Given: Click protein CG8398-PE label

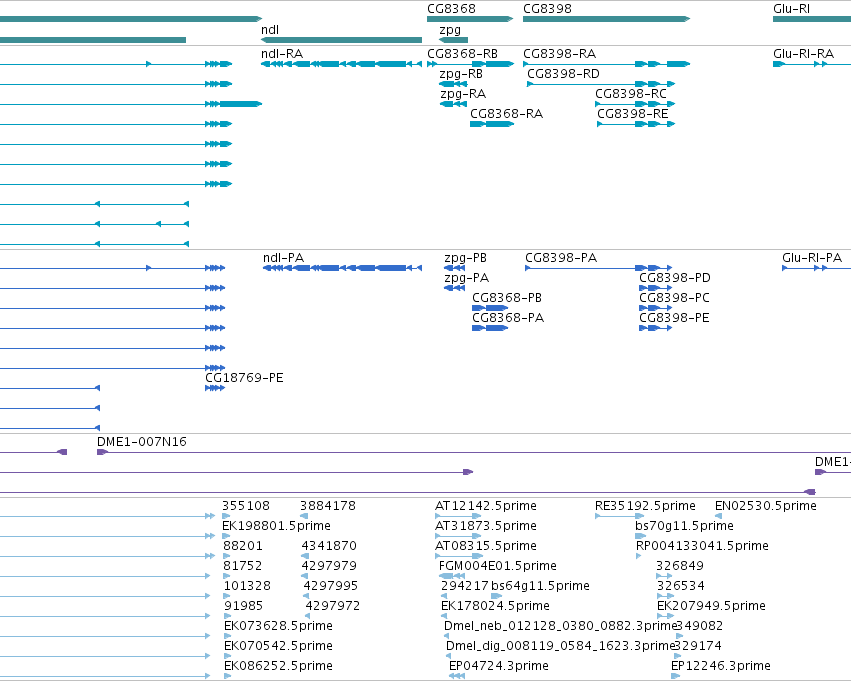Looking at the screenshot, I should click(x=674, y=318).
